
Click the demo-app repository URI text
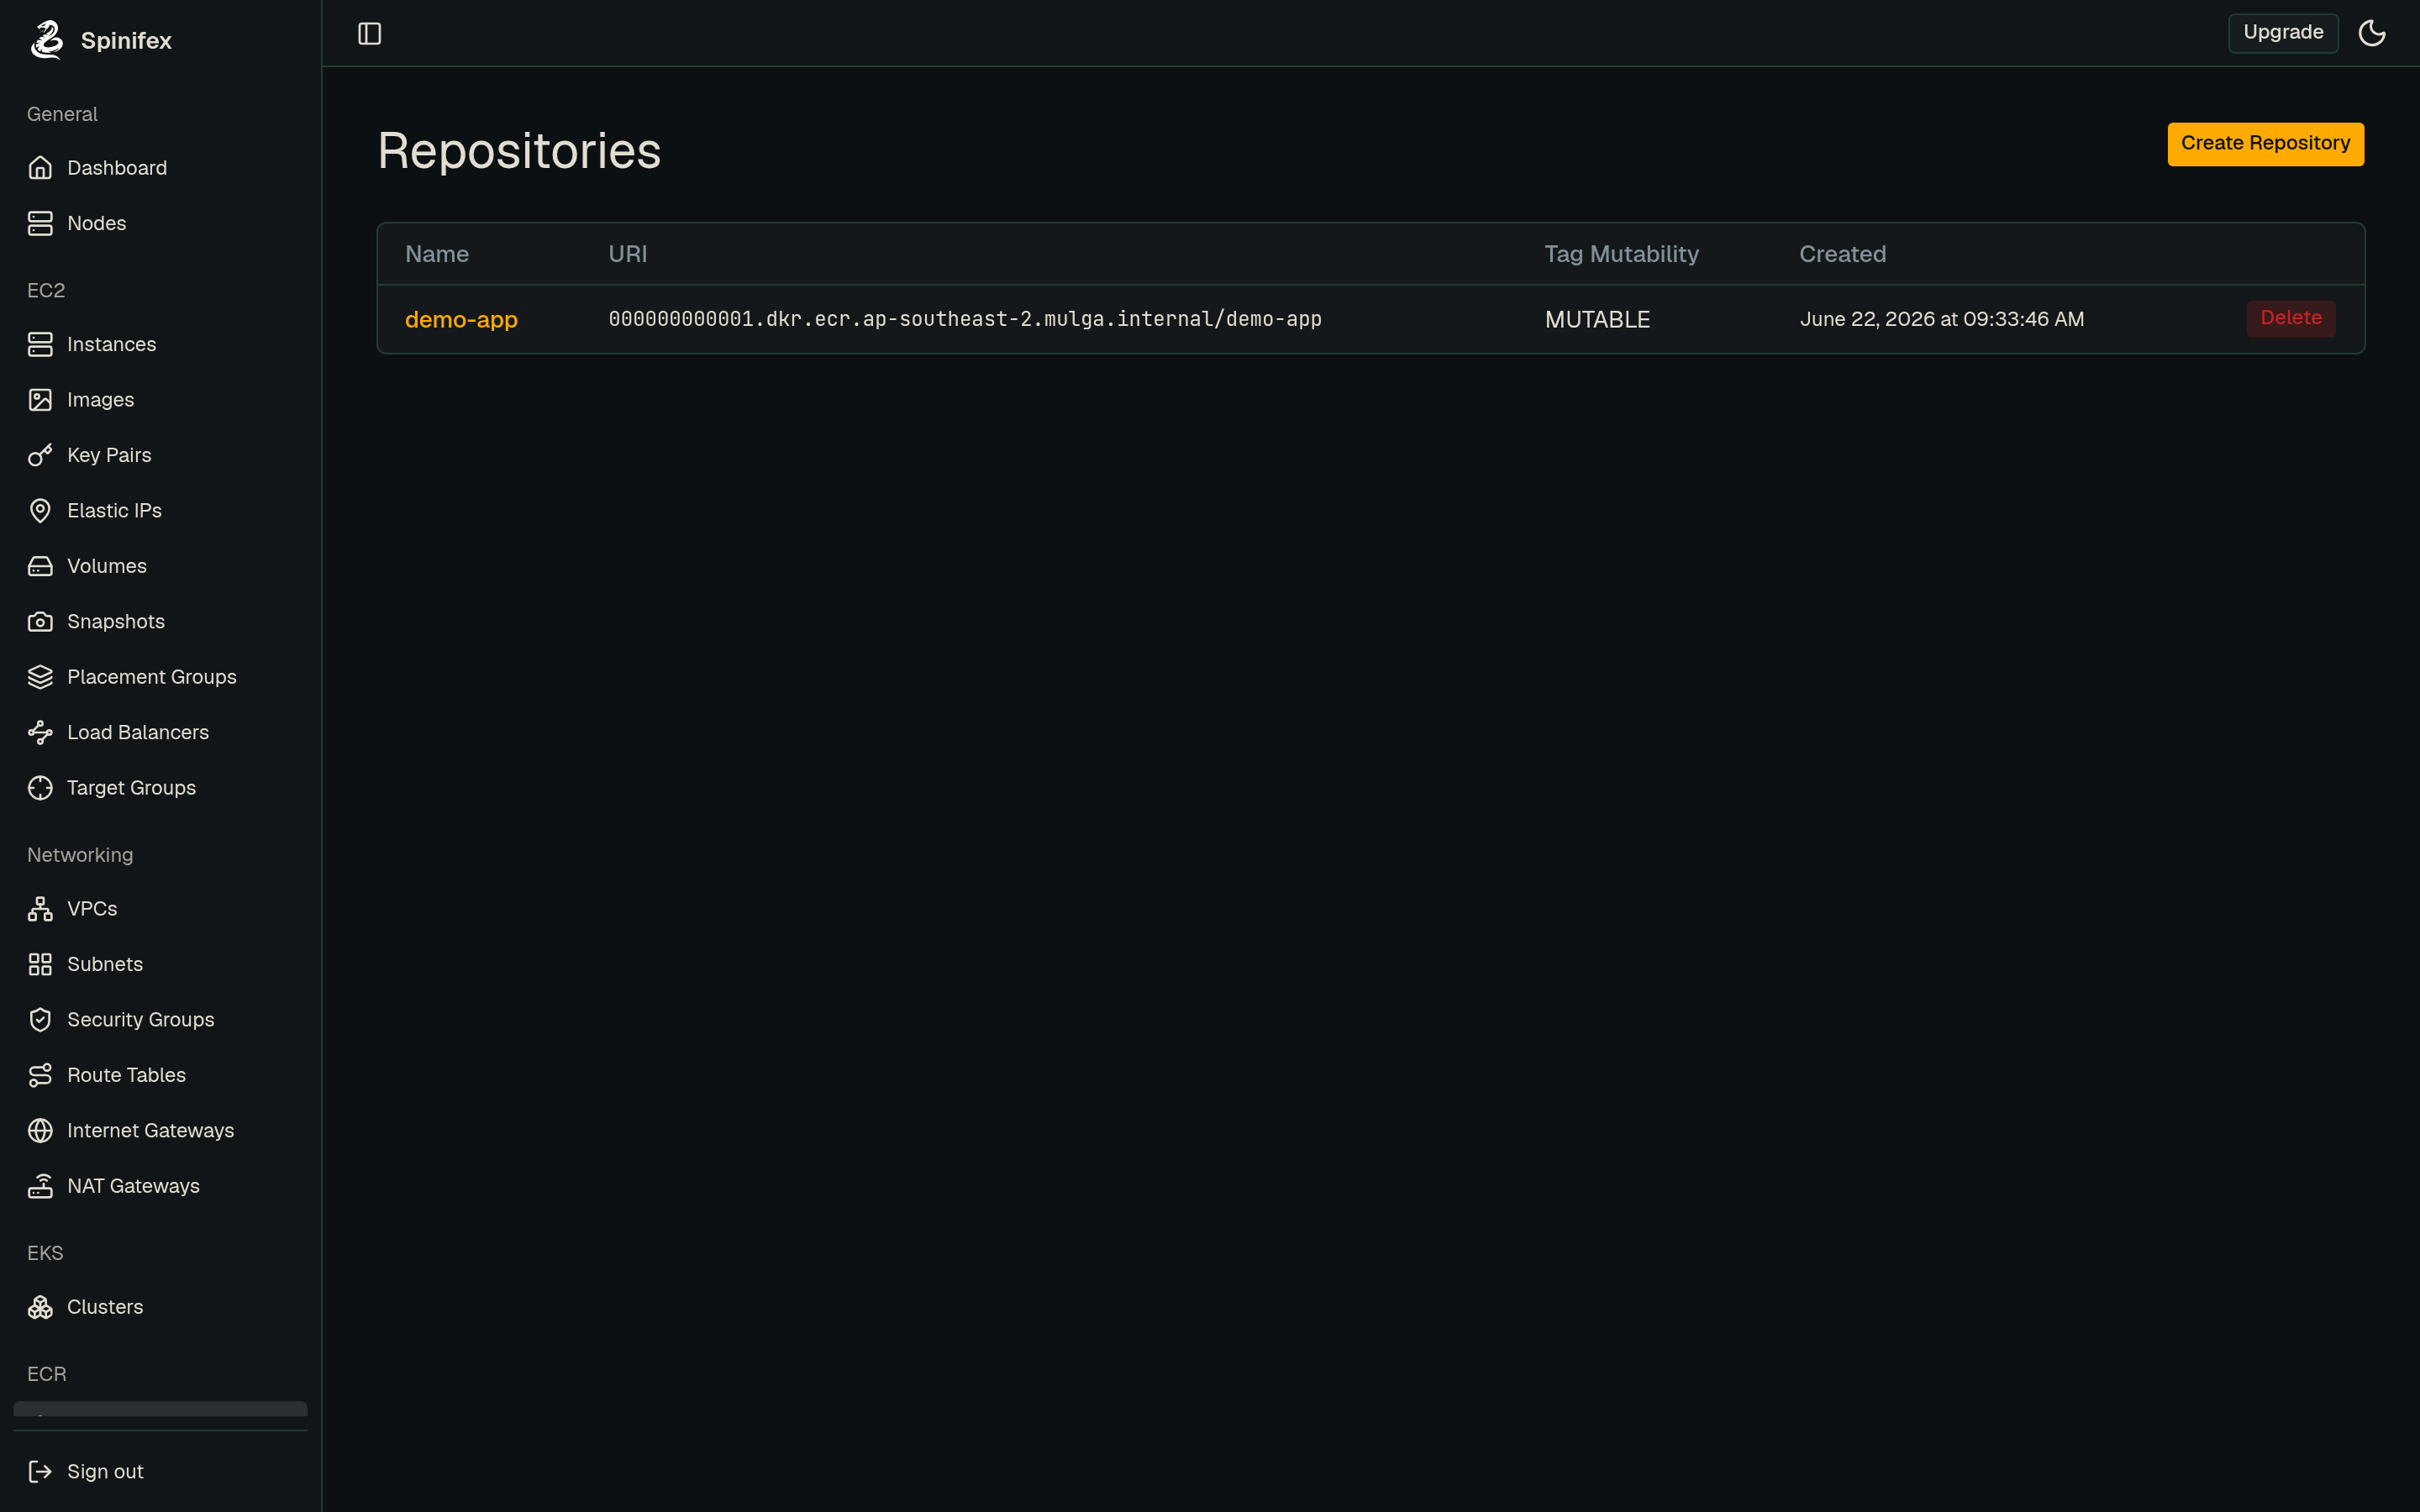[x=964, y=319]
